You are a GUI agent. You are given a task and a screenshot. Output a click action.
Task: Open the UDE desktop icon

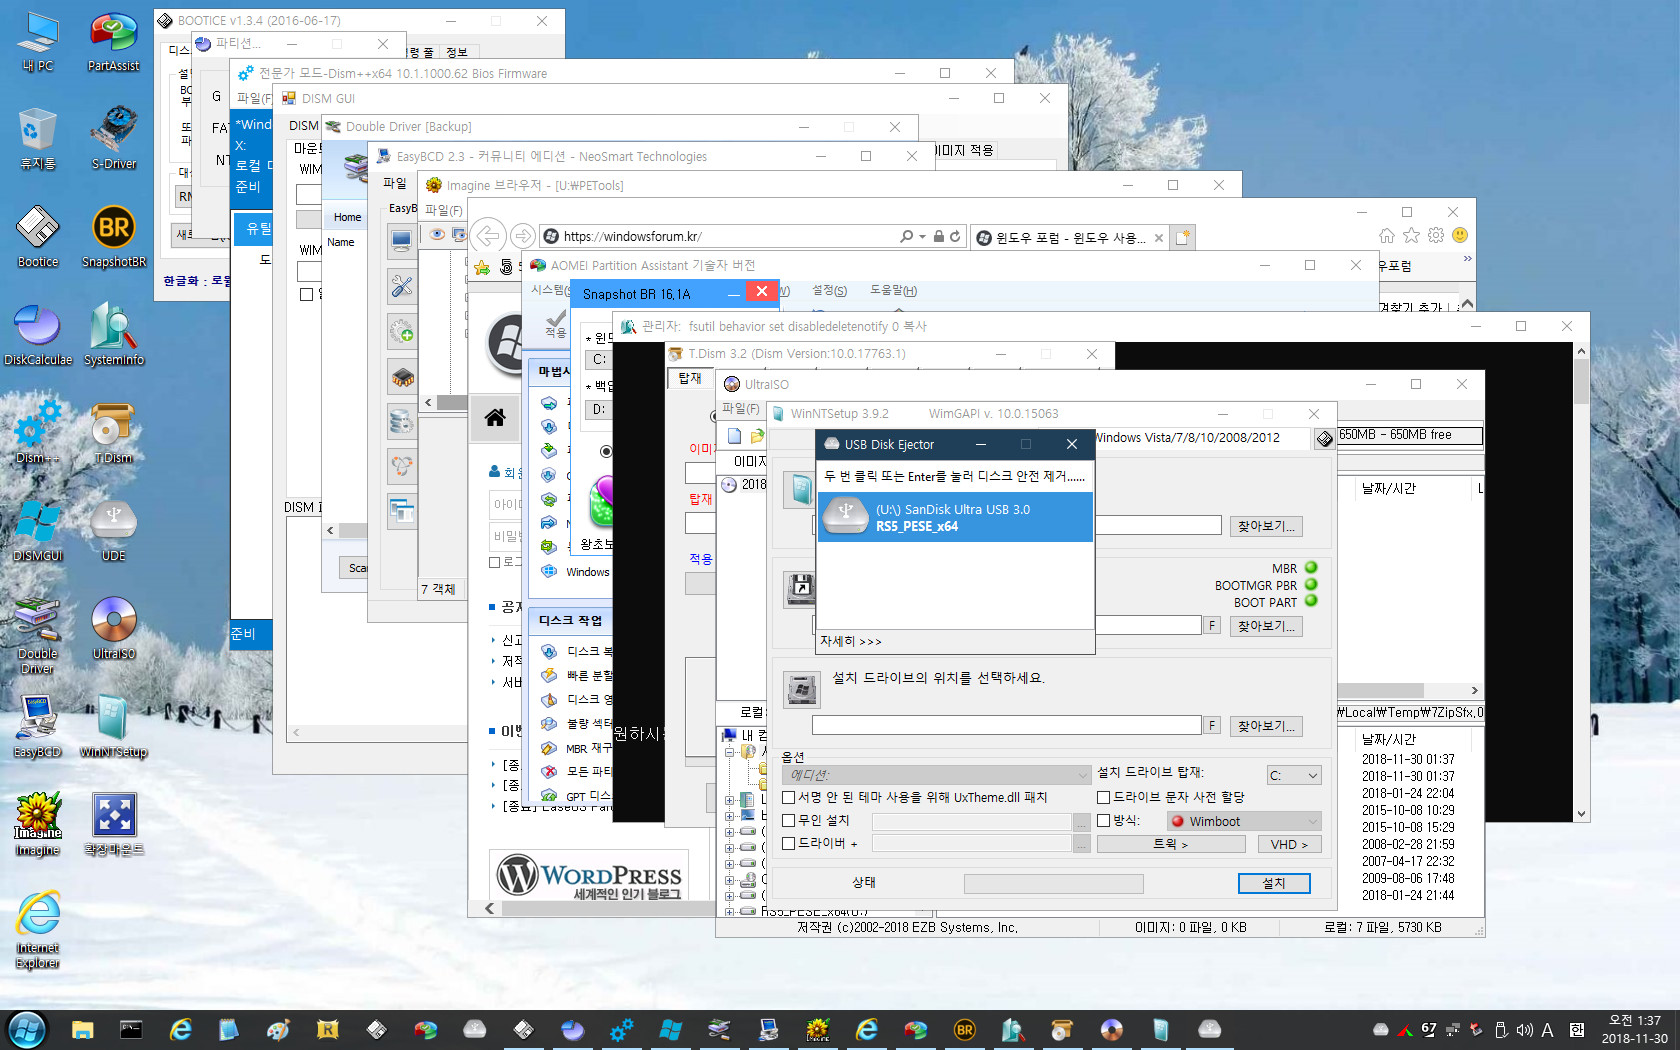114,530
